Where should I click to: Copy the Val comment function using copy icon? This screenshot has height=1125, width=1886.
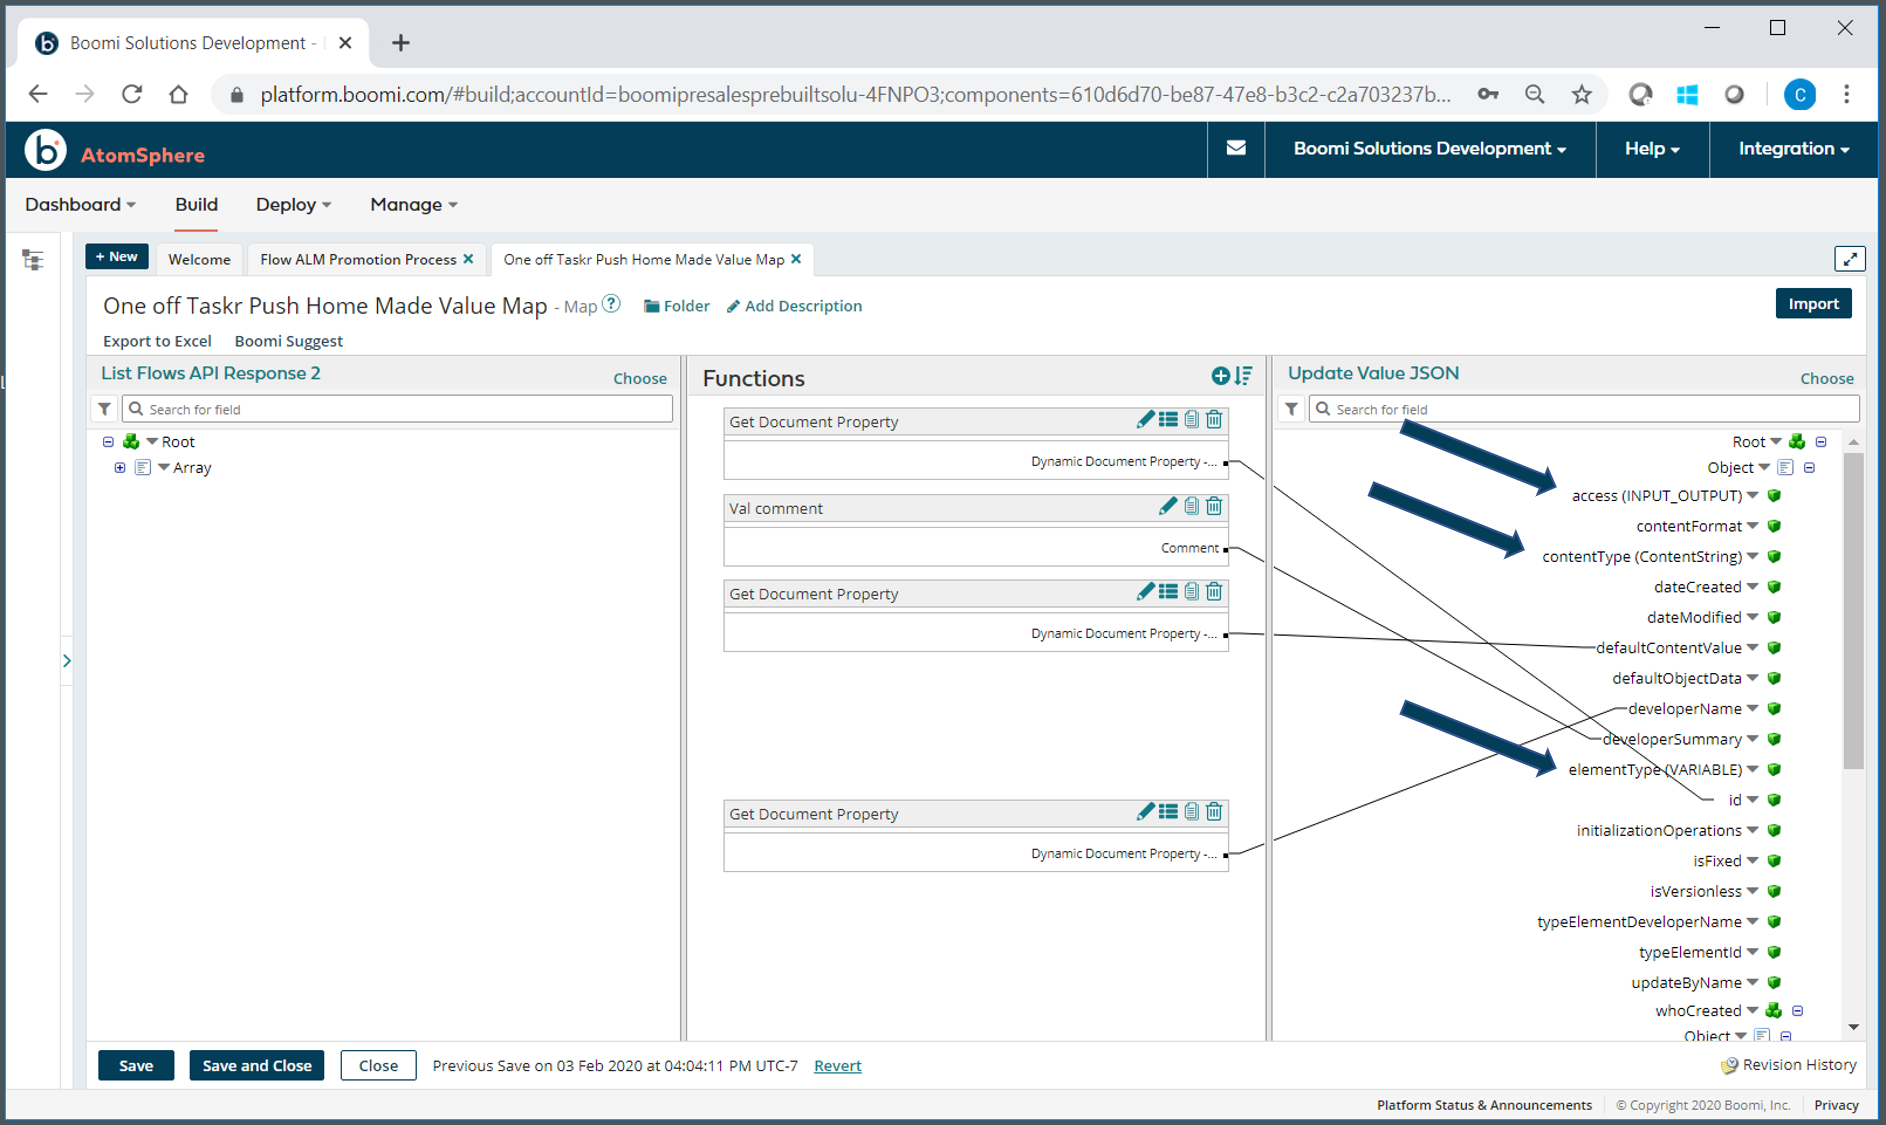coord(1191,506)
